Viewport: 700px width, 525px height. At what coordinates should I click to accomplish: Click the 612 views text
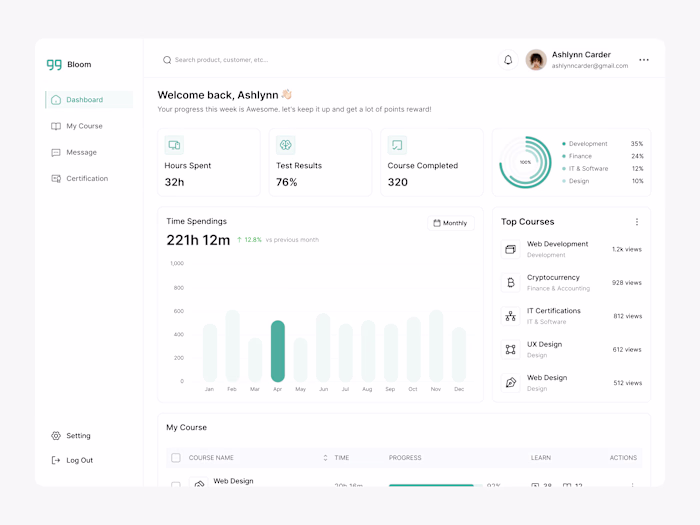coord(627,350)
